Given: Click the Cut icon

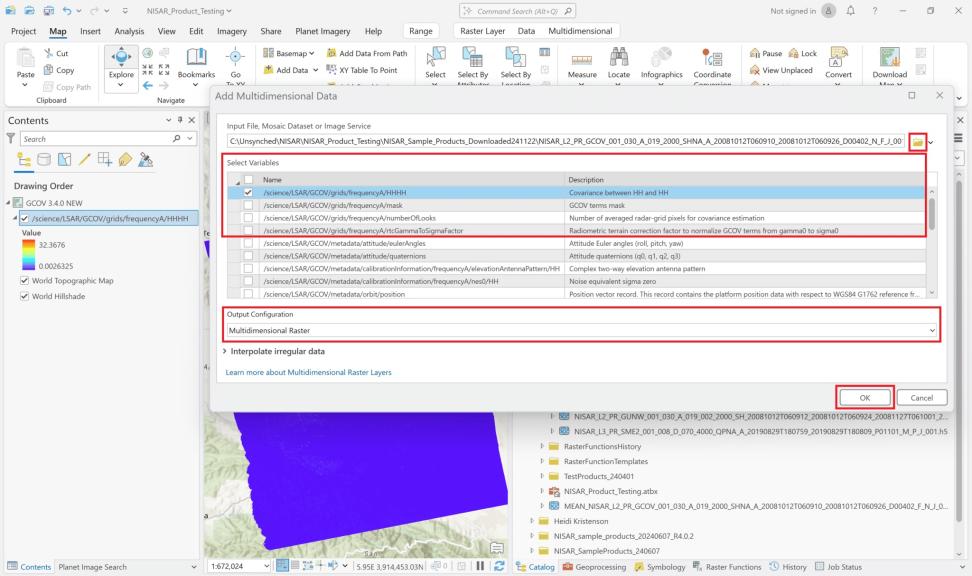Looking at the screenshot, I should [49, 53].
